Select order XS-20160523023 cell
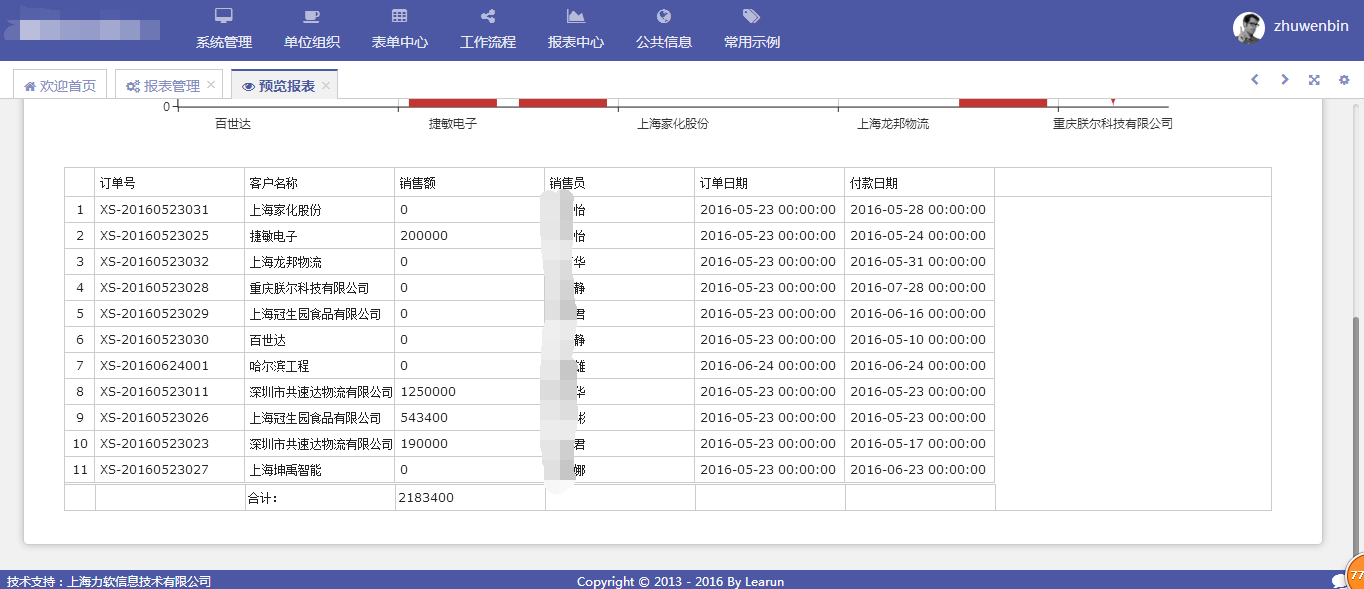 tap(170, 444)
